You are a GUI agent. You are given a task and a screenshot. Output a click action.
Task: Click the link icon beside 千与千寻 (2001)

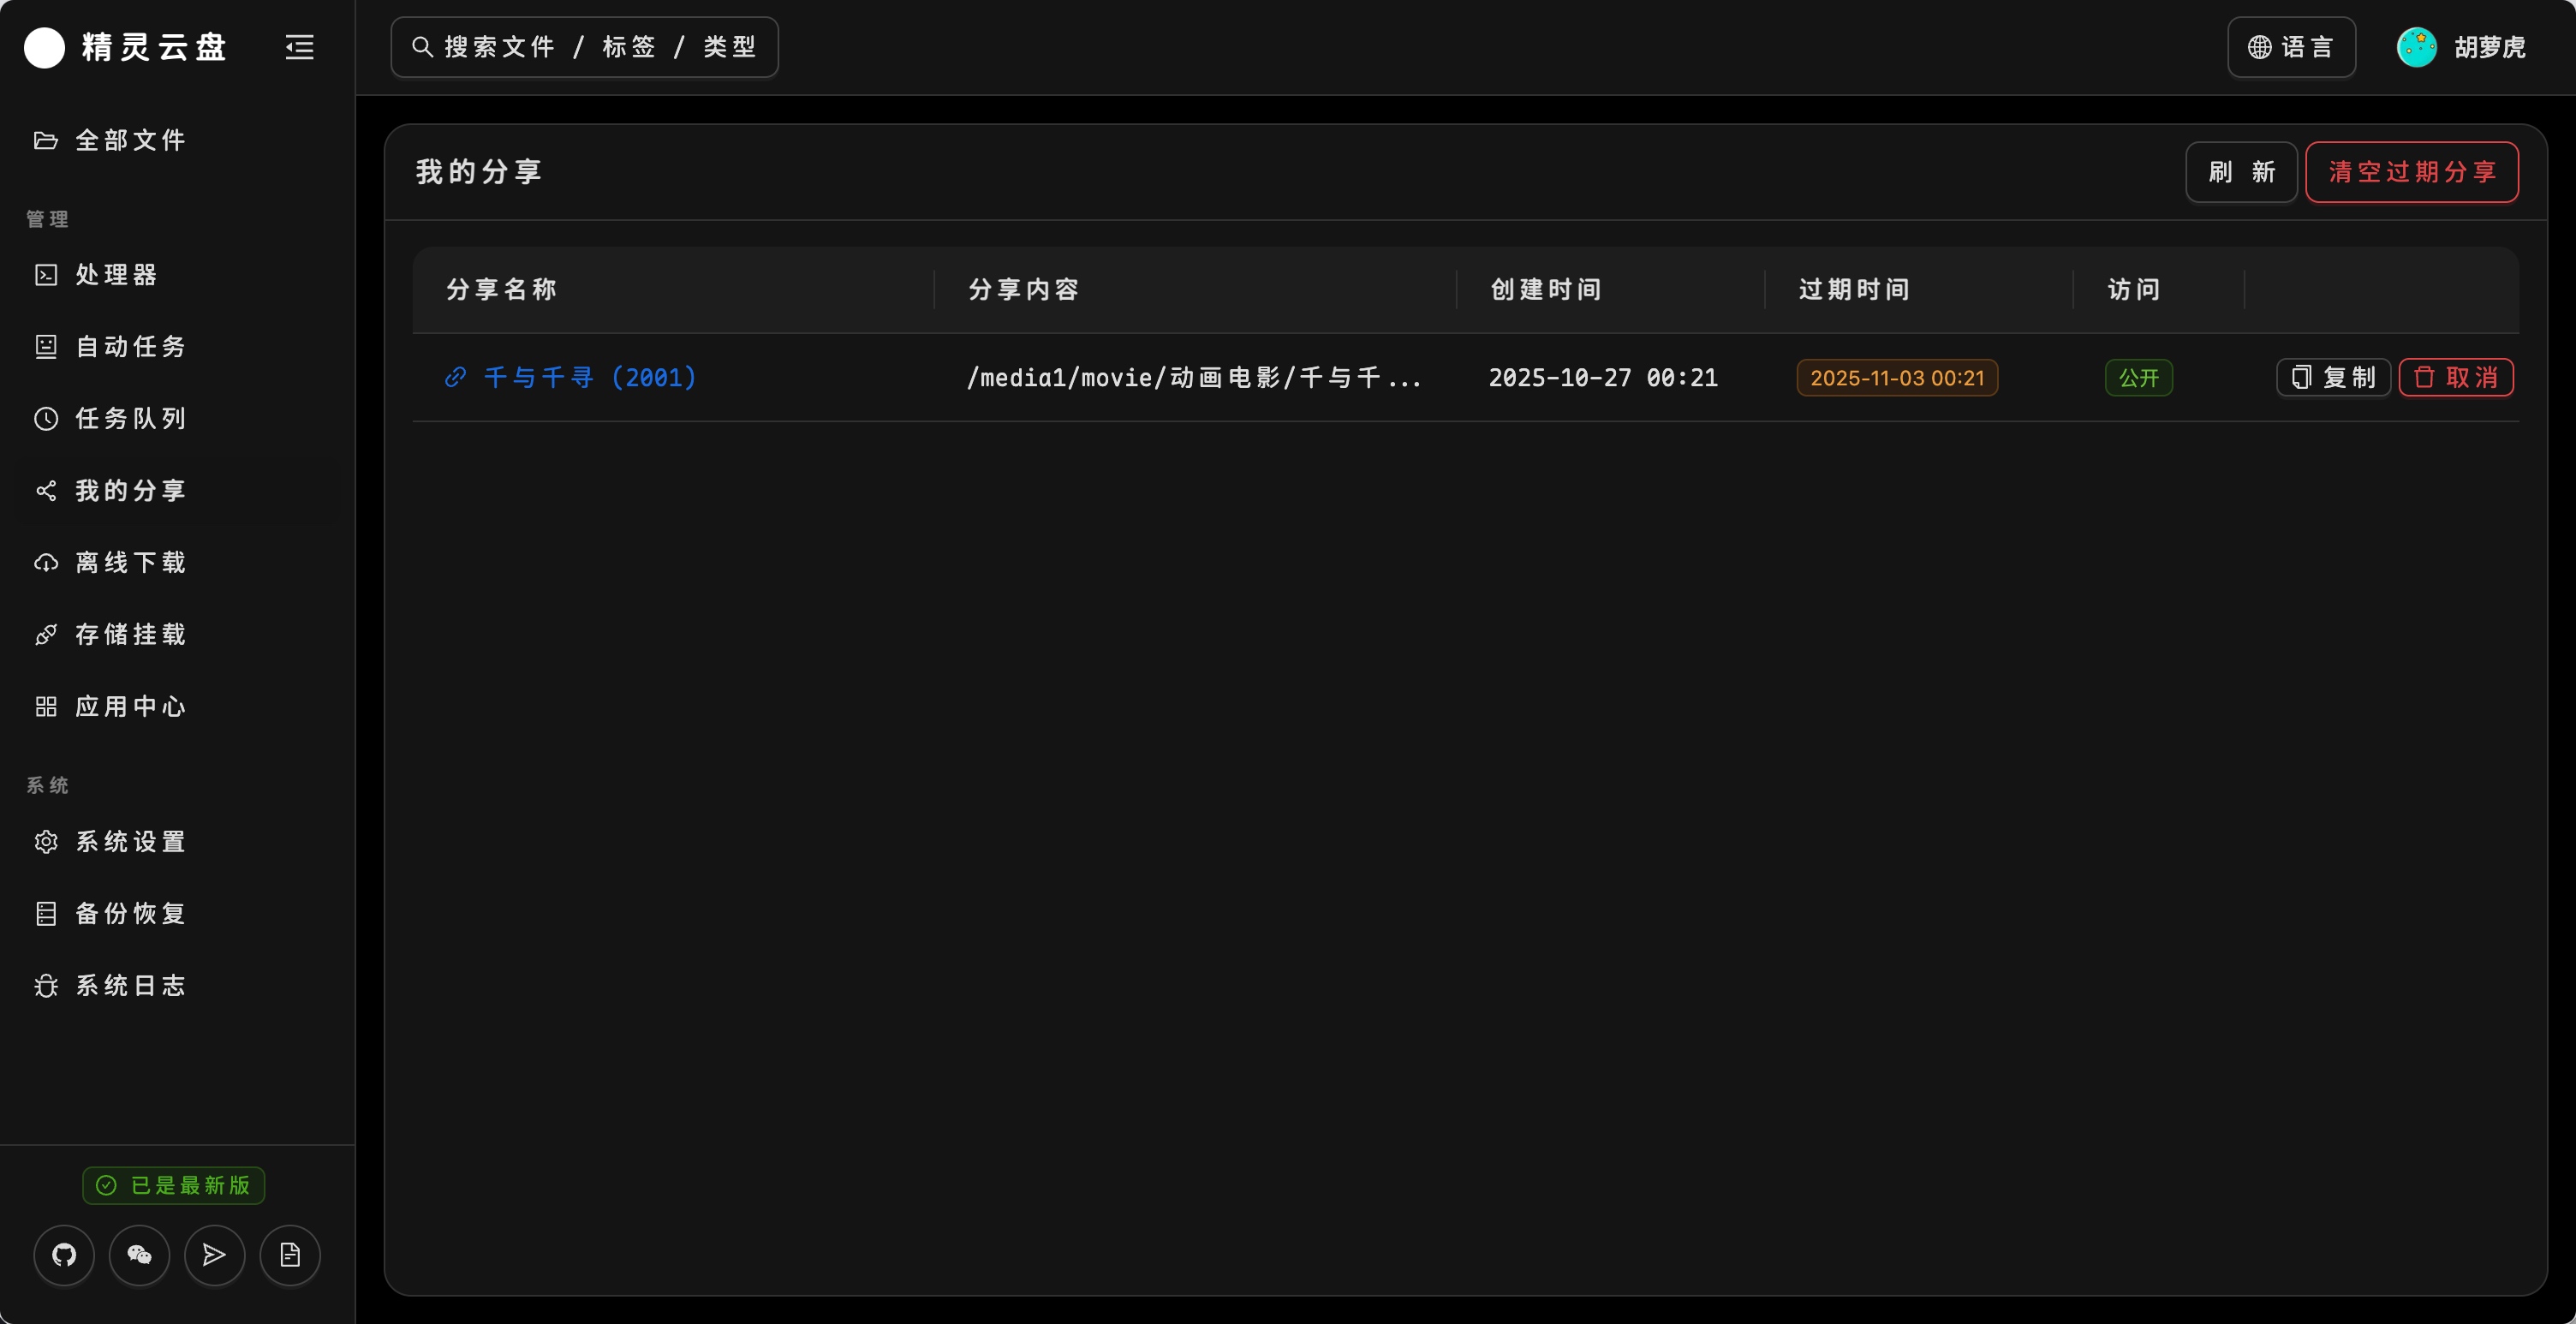[x=455, y=377]
